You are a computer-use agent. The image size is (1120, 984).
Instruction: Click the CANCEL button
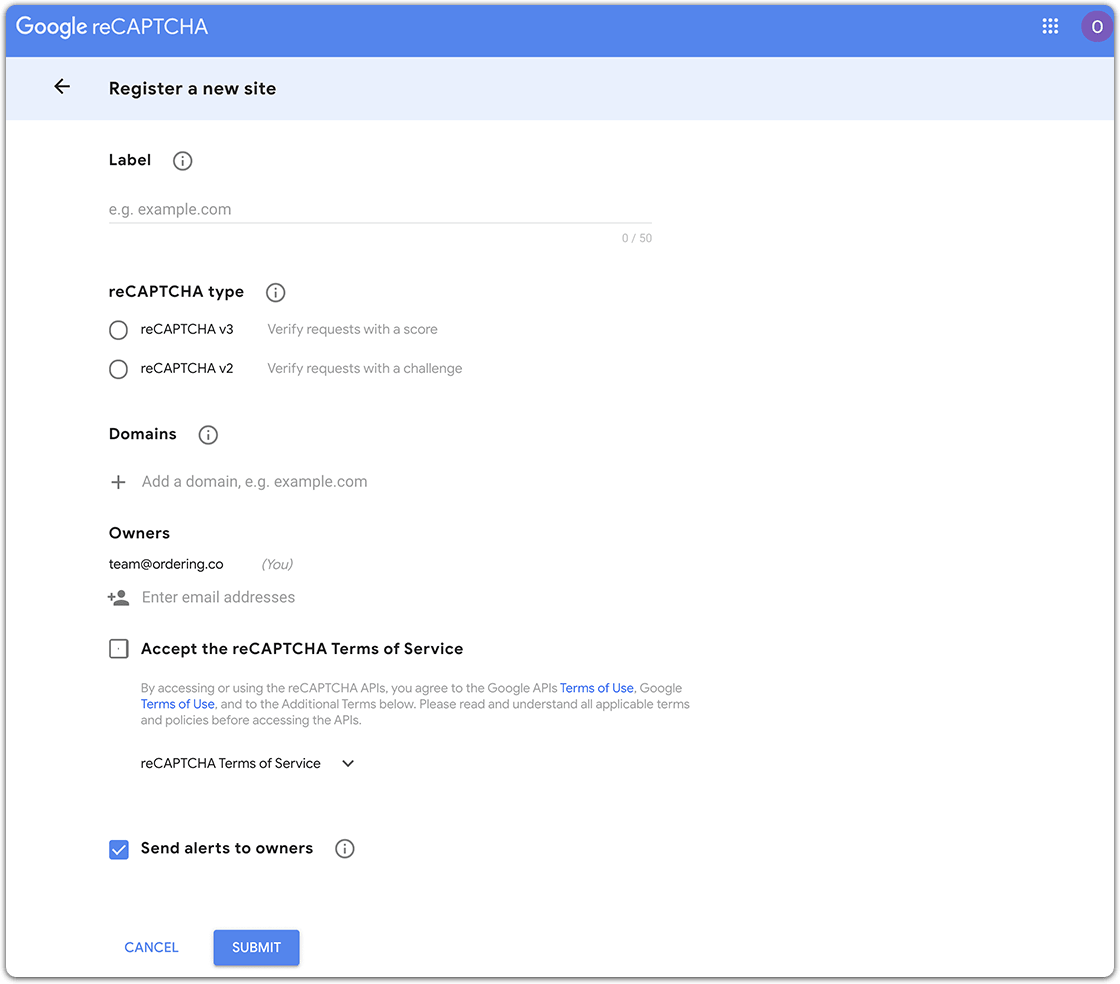pos(151,948)
